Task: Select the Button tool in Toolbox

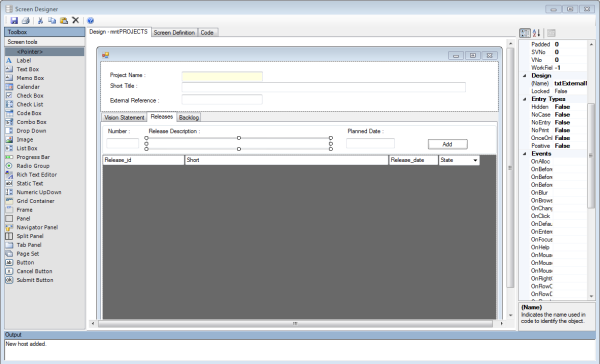Action: coord(45,263)
